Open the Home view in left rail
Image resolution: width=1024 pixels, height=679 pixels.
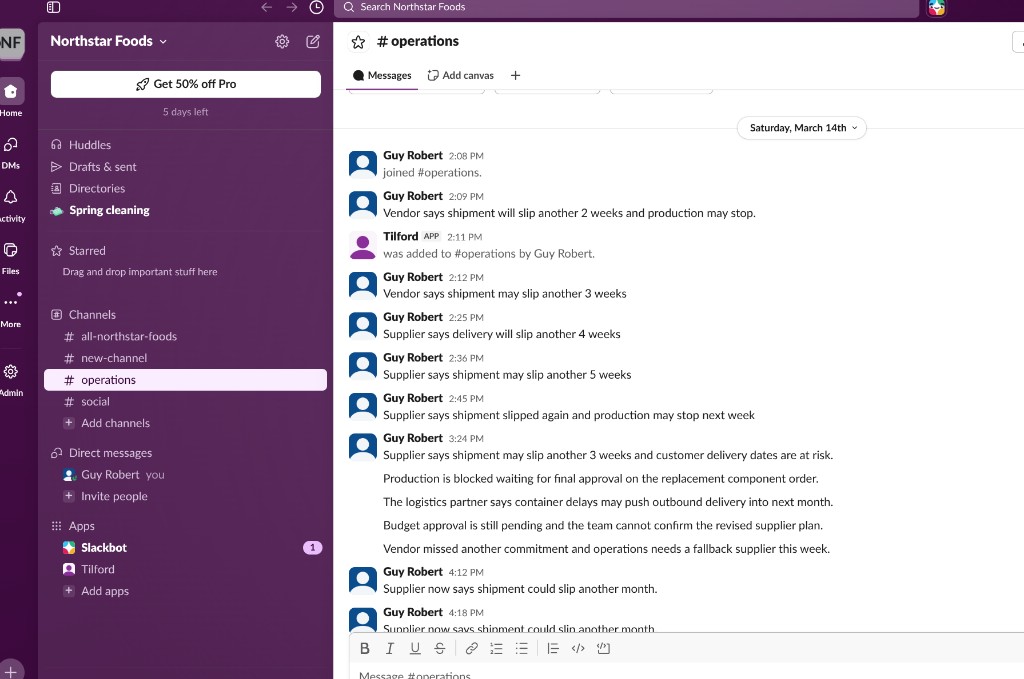11,98
